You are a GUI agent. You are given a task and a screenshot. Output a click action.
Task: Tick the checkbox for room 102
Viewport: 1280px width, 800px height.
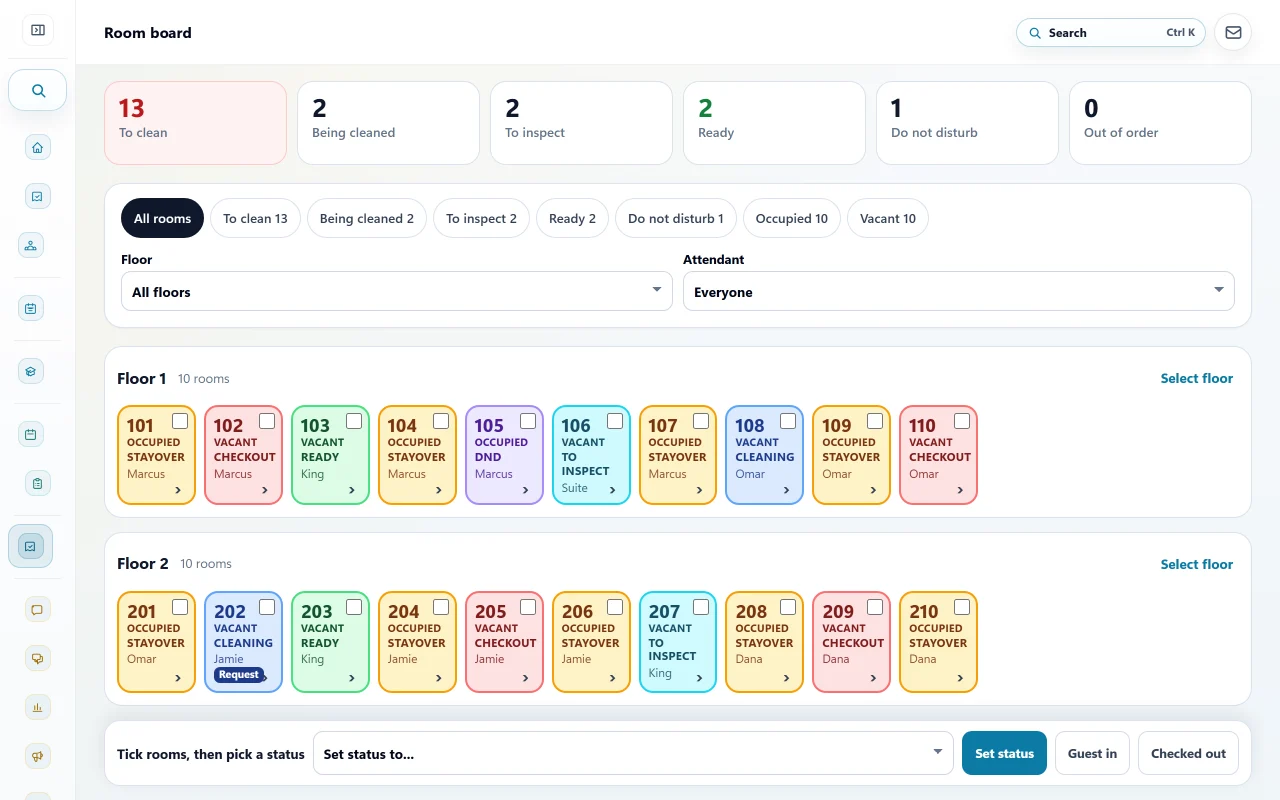pos(267,421)
